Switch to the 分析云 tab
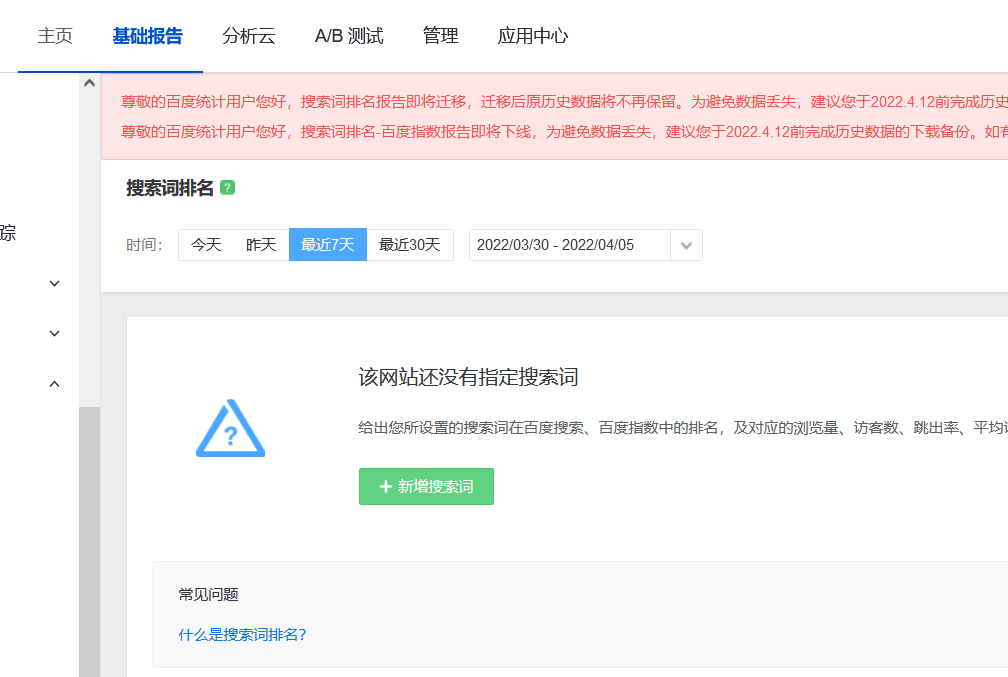The width and height of the screenshot is (1008, 677). click(248, 36)
